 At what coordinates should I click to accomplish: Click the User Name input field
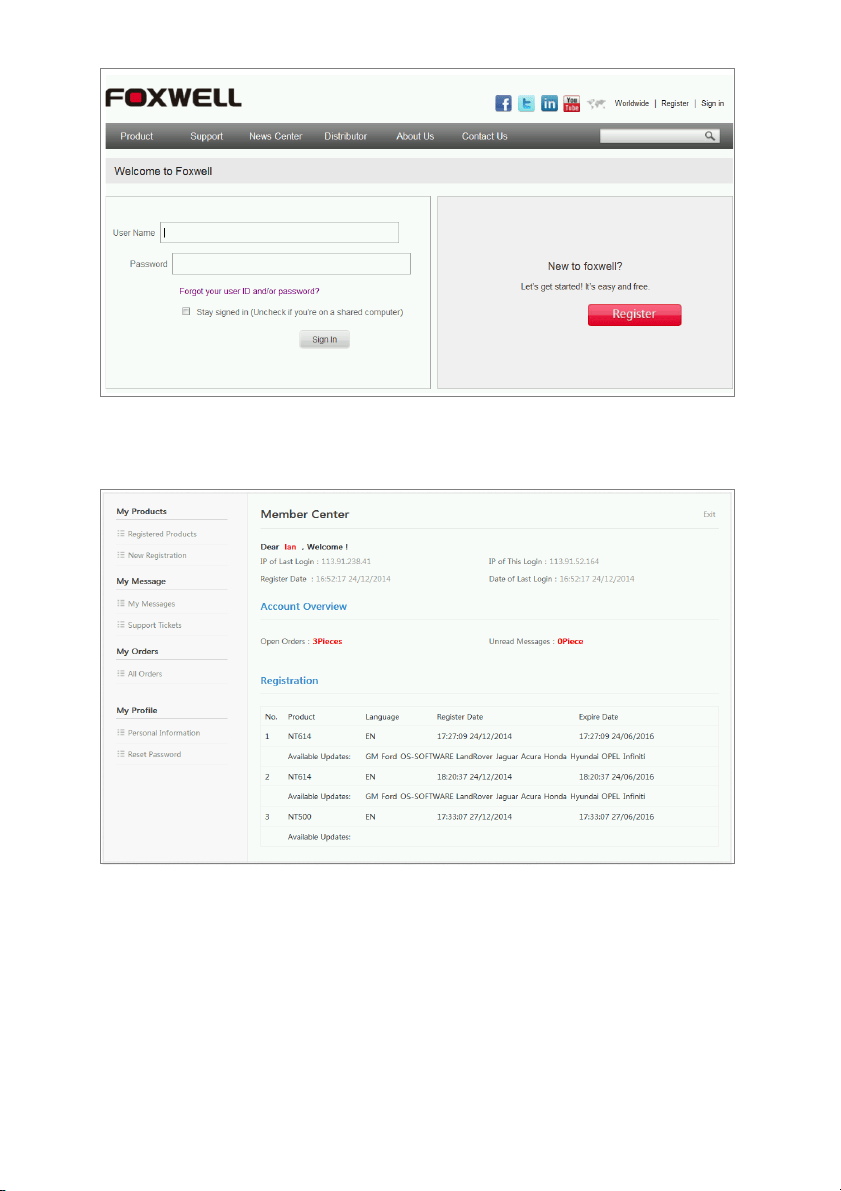[280, 232]
